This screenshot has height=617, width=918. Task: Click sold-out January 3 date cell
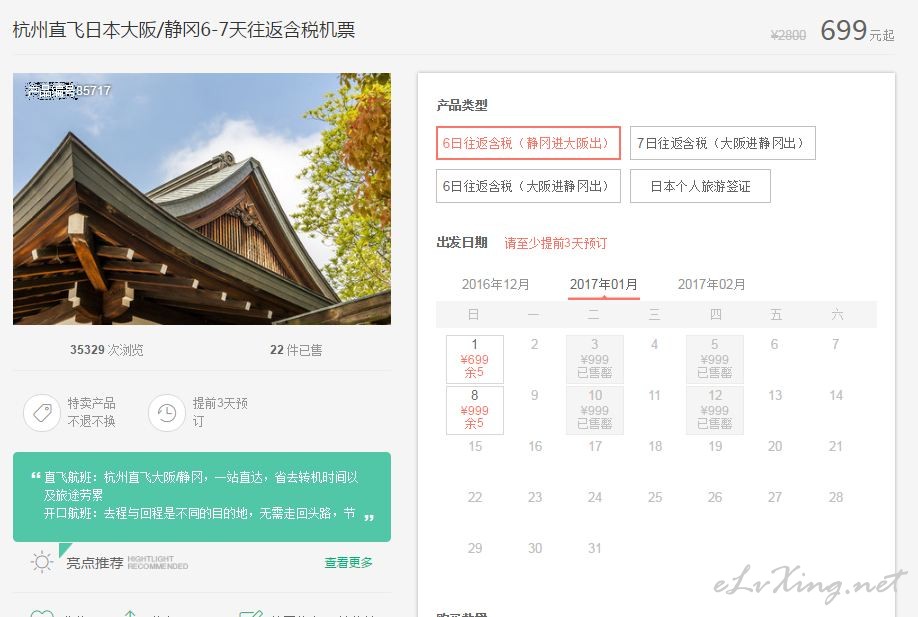[x=595, y=359]
